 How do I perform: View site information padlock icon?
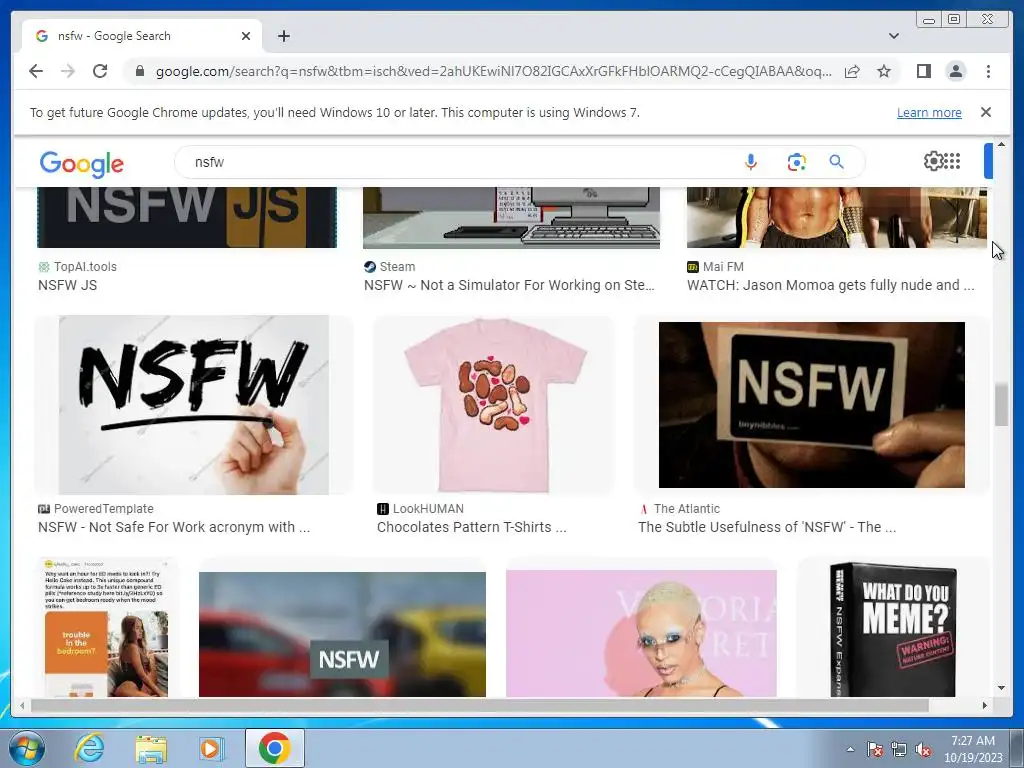[139, 71]
